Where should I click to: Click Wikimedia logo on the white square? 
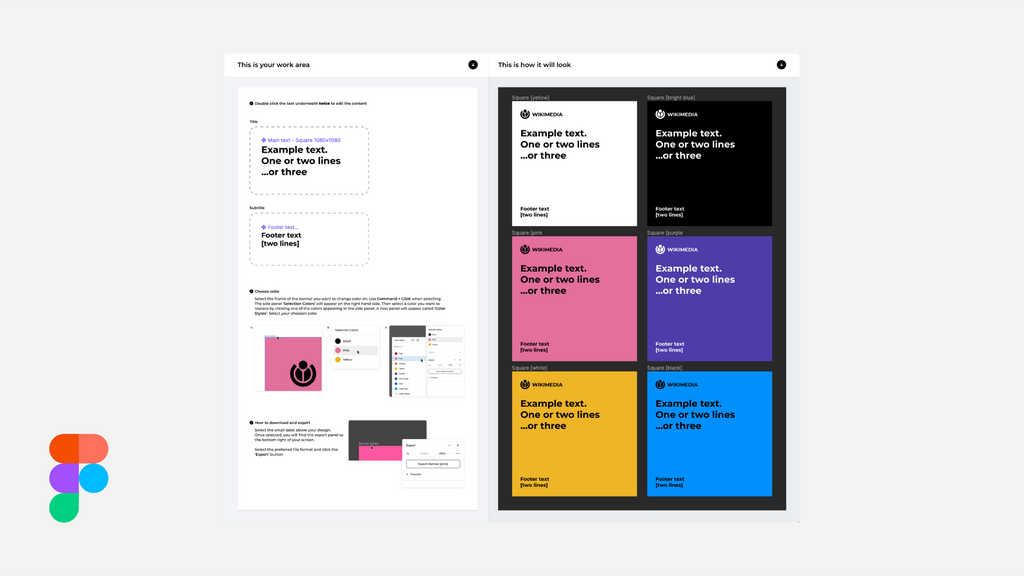click(541, 114)
